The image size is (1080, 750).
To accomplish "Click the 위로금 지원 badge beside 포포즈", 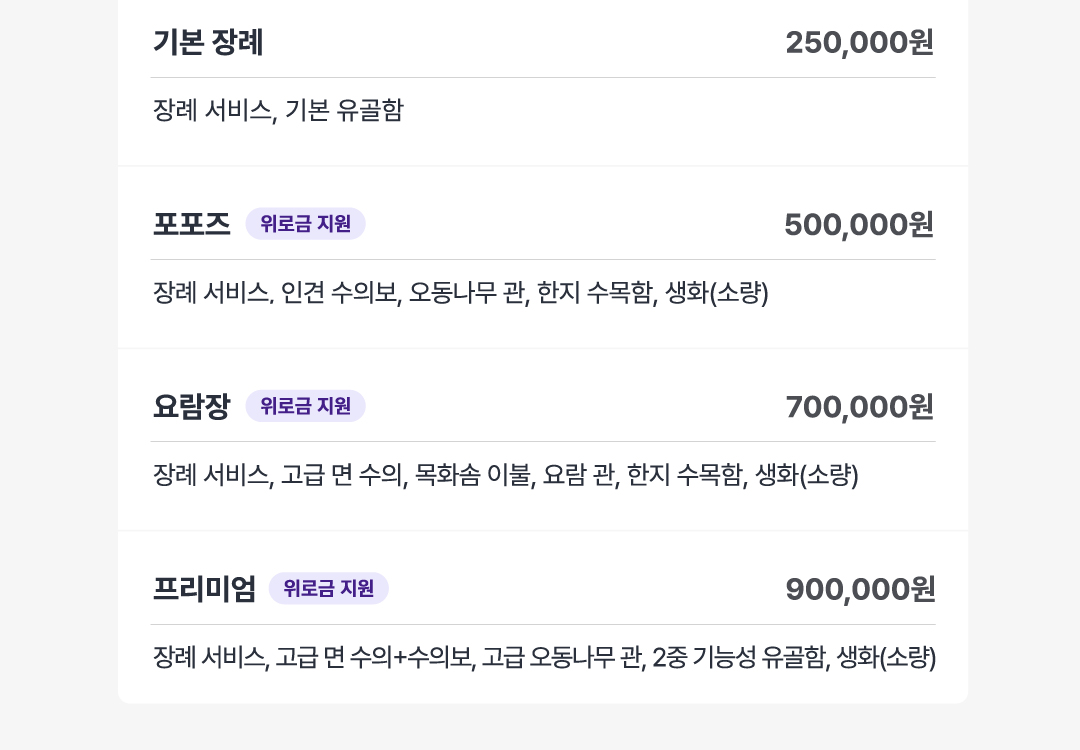I will click(x=306, y=224).
